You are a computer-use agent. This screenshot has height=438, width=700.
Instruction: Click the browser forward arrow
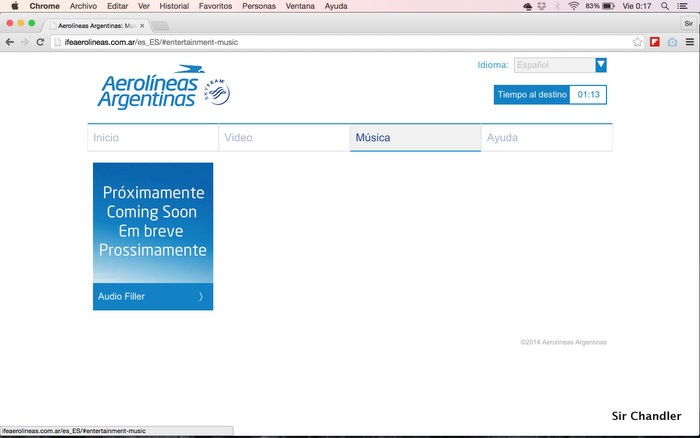coord(25,42)
